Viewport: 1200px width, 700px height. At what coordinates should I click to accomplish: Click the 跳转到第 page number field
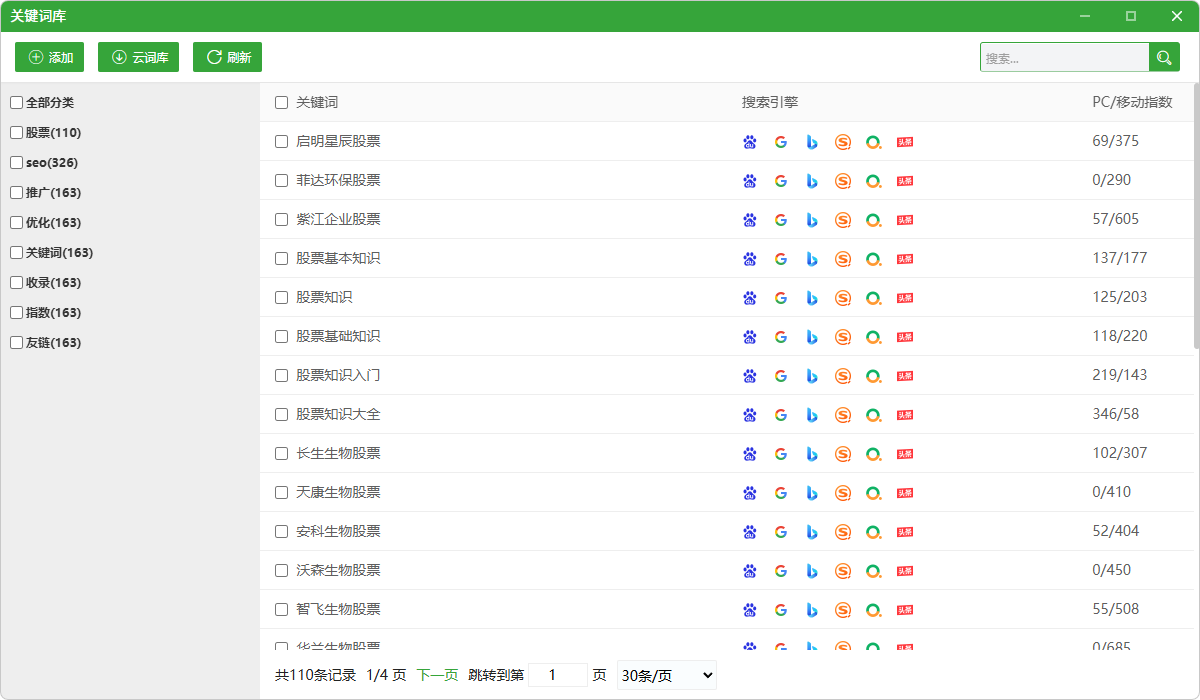coord(558,675)
